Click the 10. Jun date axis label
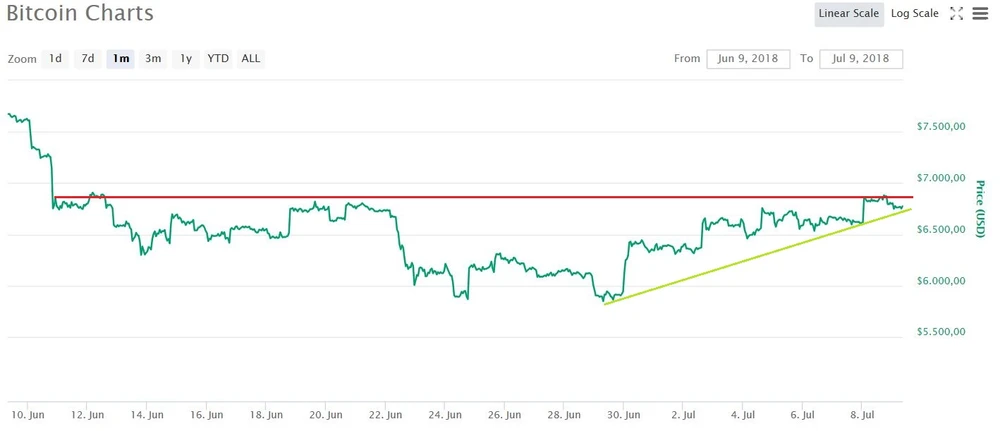 [x=28, y=414]
